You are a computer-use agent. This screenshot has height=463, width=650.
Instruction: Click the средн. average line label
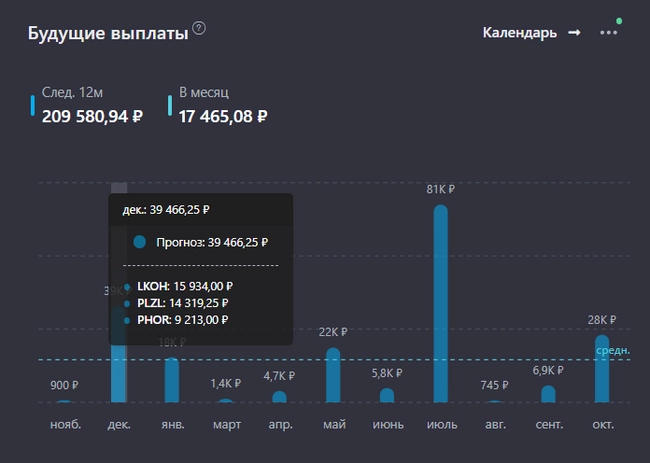pyautogui.click(x=612, y=350)
